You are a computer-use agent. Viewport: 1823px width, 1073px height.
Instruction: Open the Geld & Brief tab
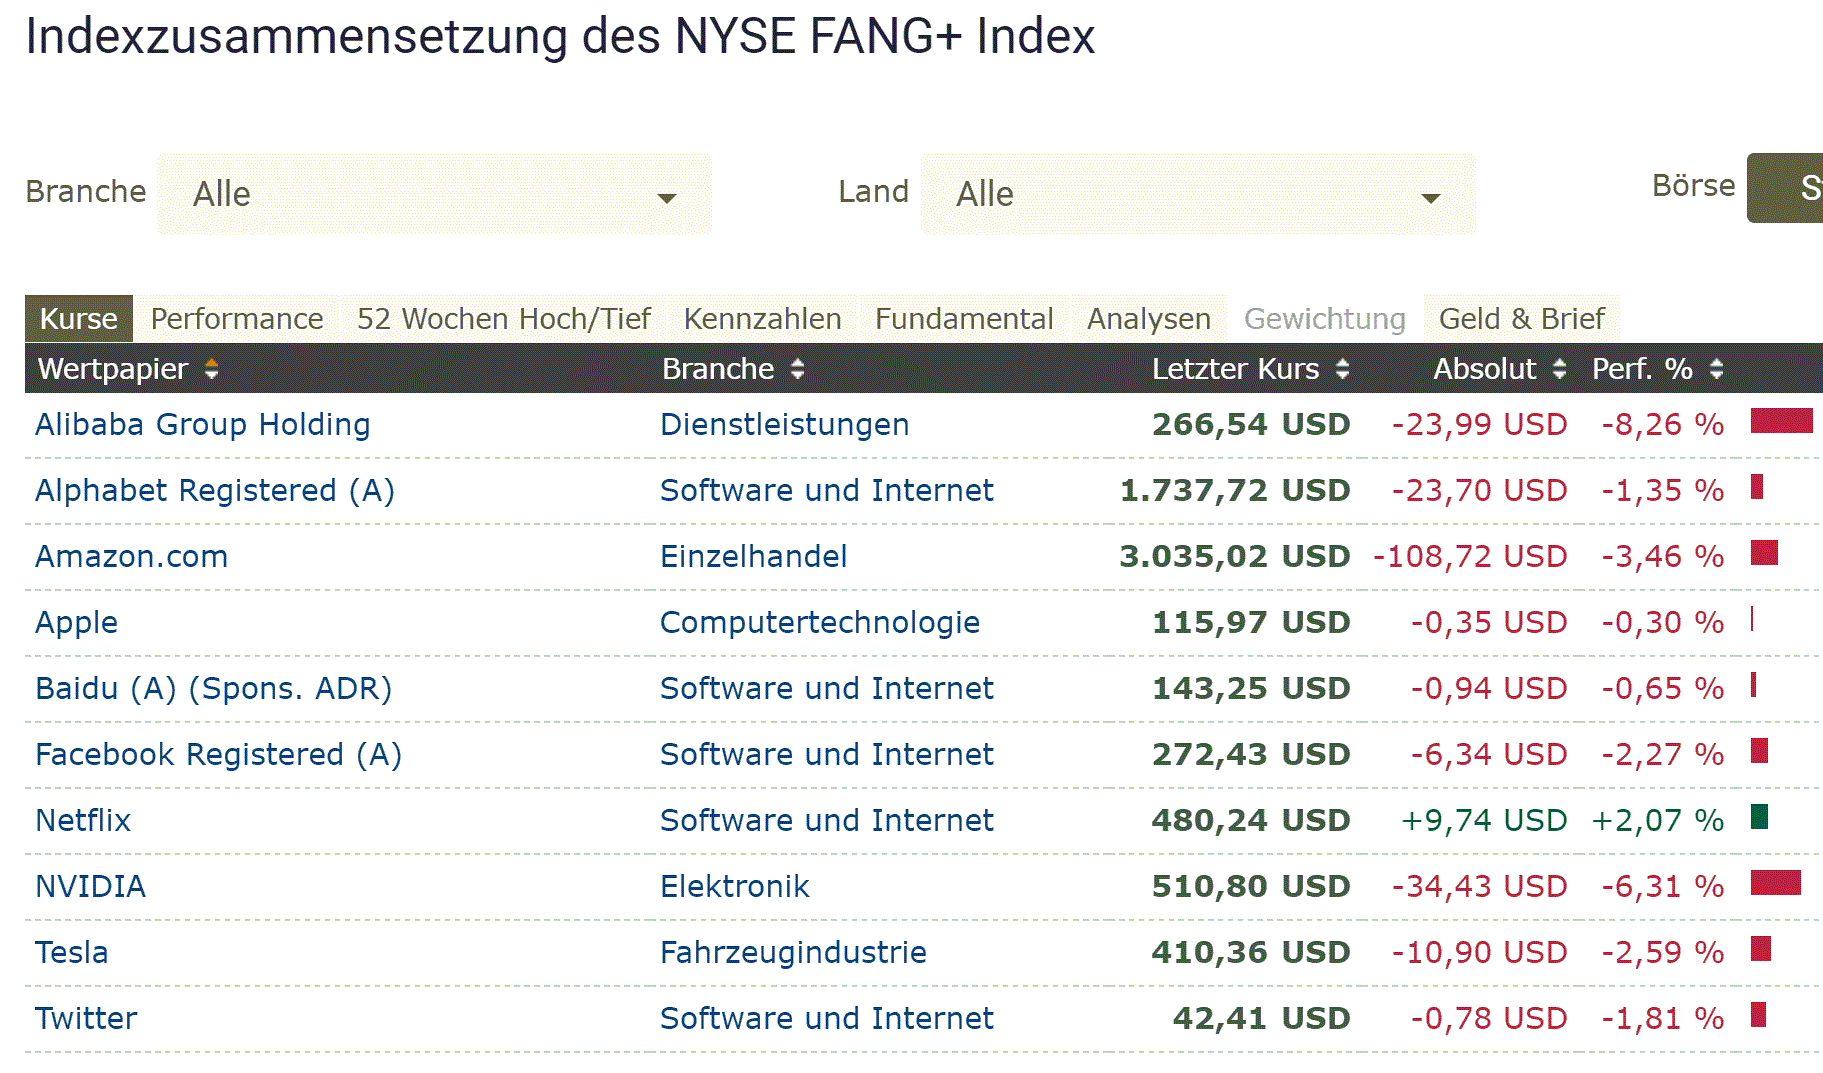click(x=1521, y=319)
